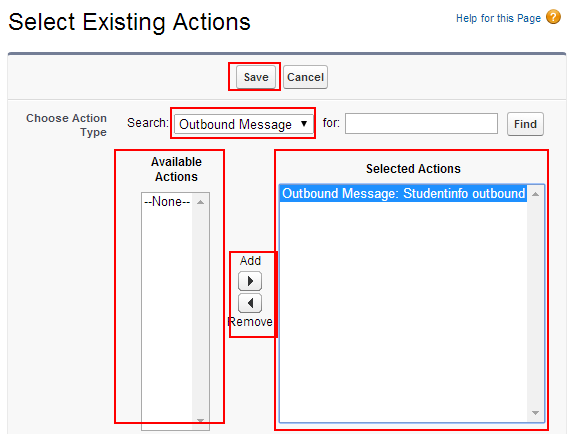The image size is (567, 434).
Task: Click Available Actions scrollbar down arrow
Action: (x=201, y=420)
